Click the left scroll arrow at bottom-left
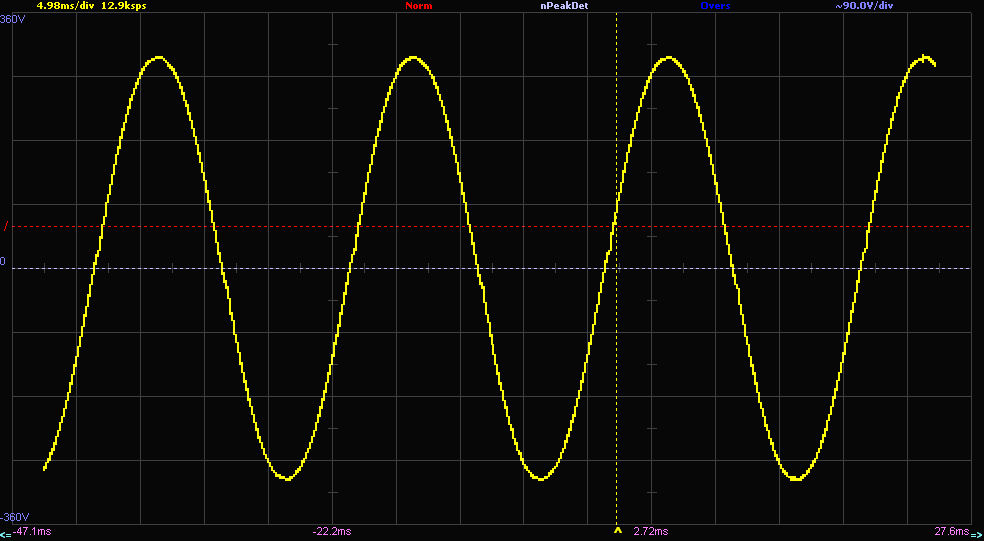Image resolution: width=984 pixels, height=541 pixels. click(x=6, y=532)
